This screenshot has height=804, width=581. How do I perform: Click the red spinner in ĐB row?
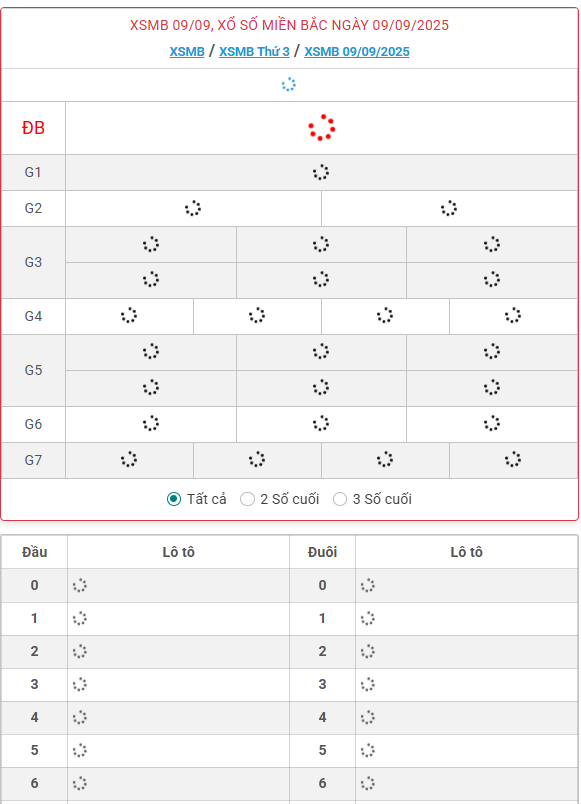point(322,128)
